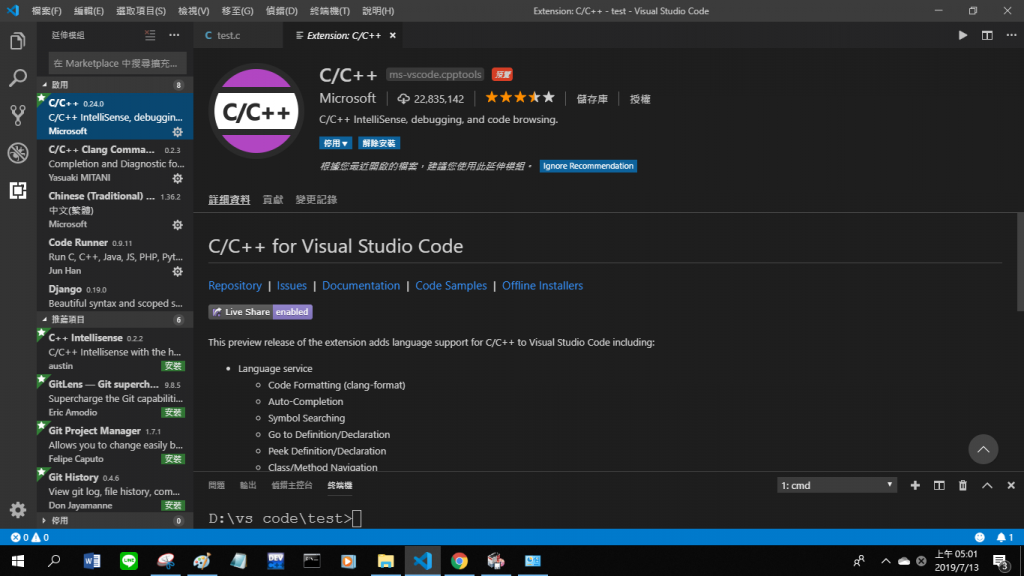Screen dimensions: 1024x576
Task: Open the Issues link
Action: [x=291, y=285]
